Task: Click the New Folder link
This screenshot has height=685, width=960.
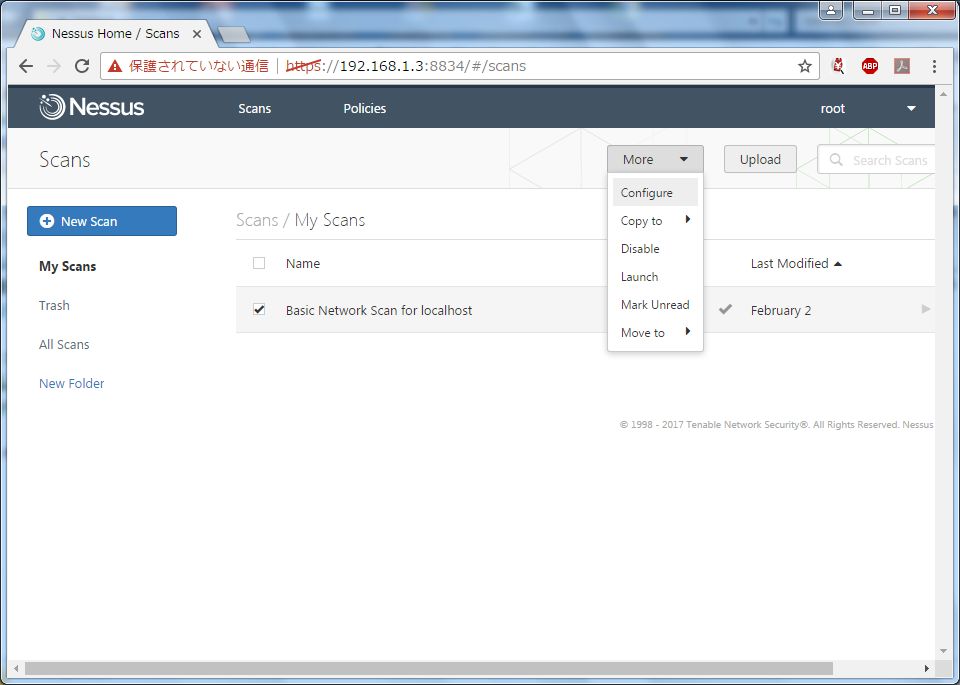Action: tap(72, 384)
